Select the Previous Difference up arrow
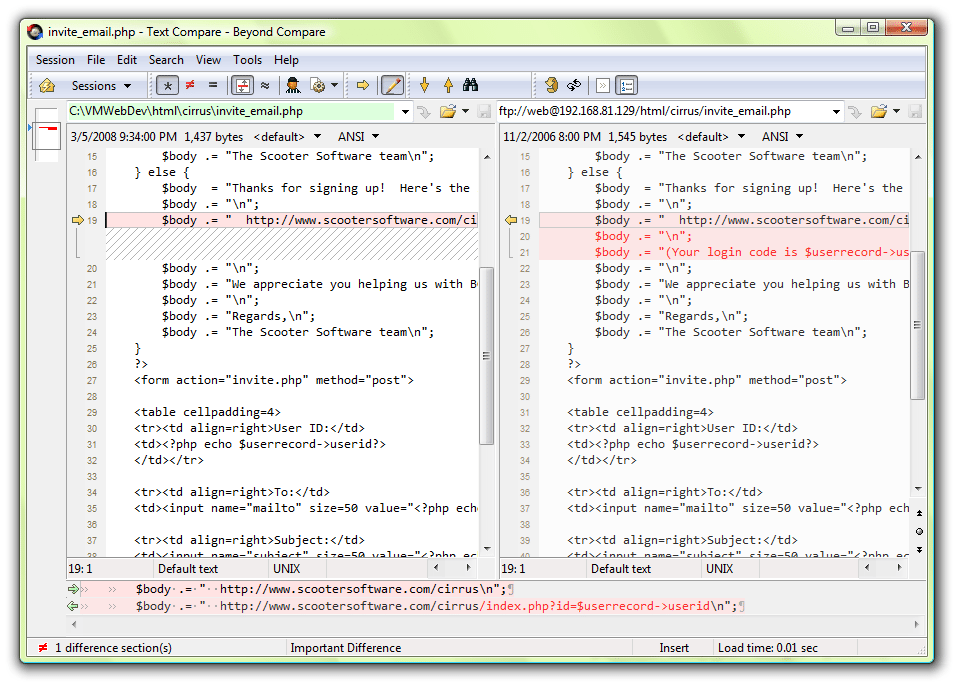 (446, 85)
